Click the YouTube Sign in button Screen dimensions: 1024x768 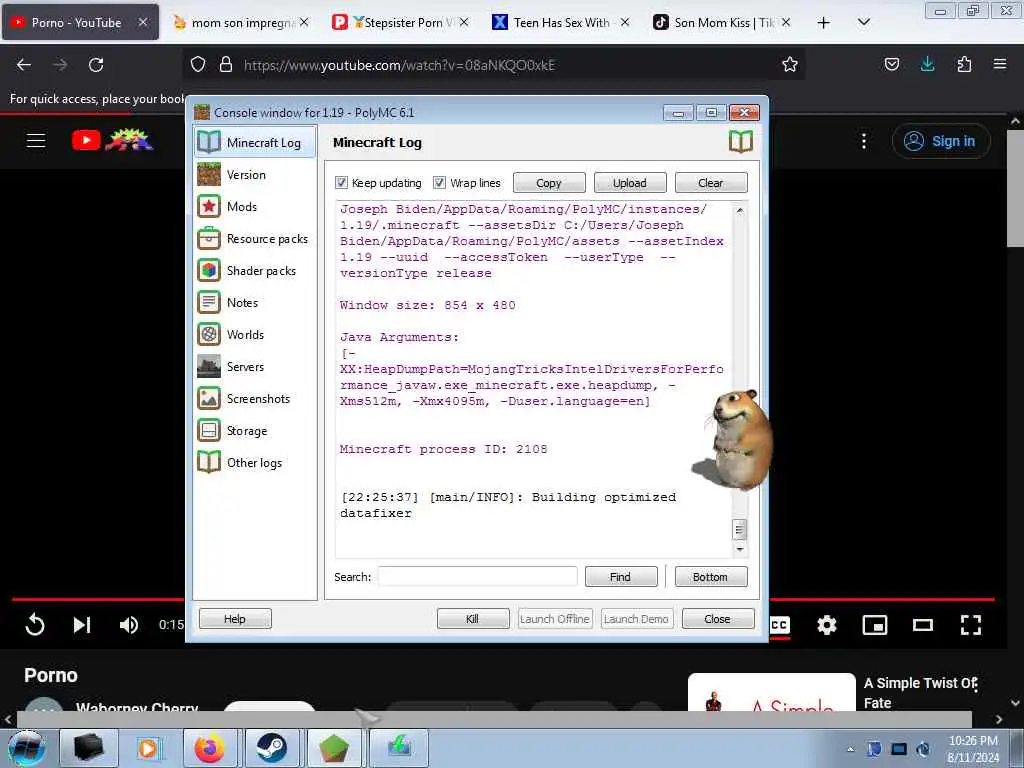pyautogui.click(x=941, y=141)
